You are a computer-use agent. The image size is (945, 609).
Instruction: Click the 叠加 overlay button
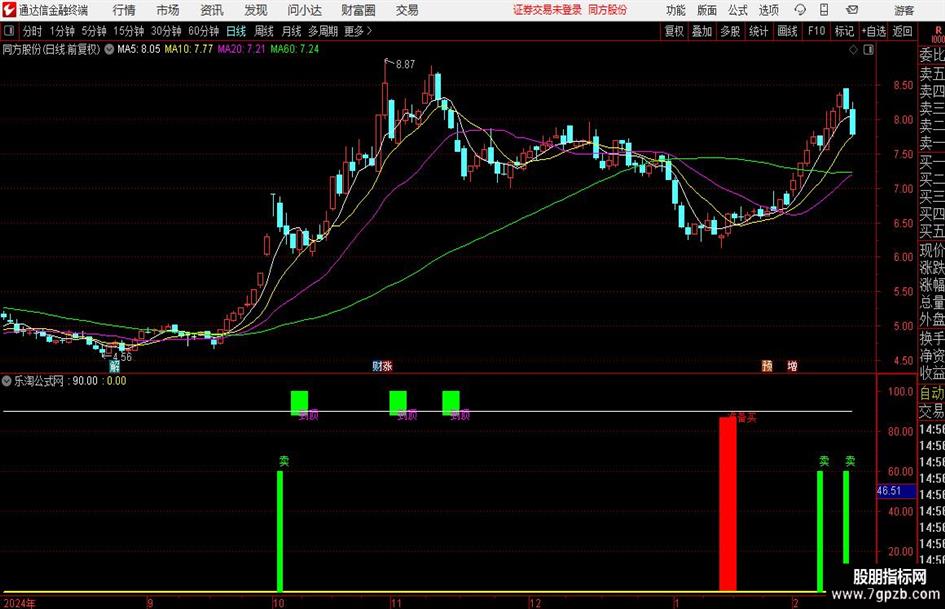702,31
